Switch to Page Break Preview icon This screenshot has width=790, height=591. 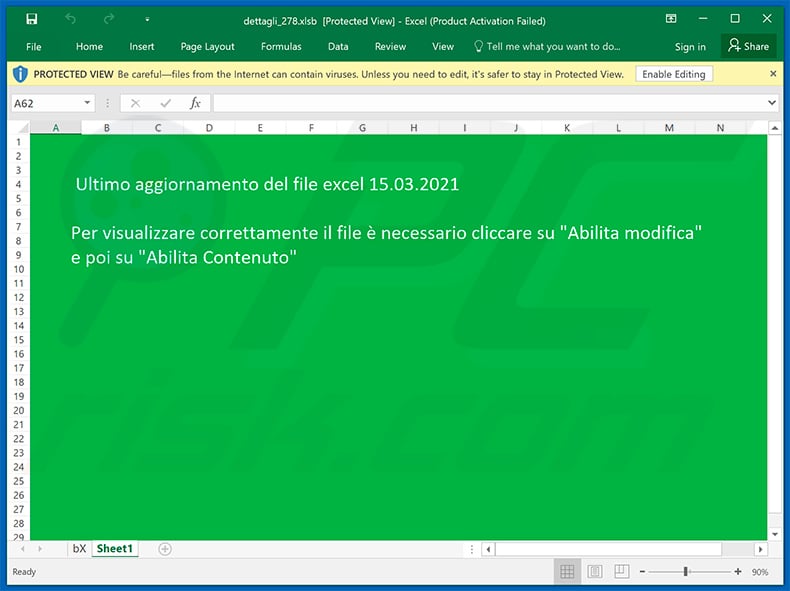point(622,572)
